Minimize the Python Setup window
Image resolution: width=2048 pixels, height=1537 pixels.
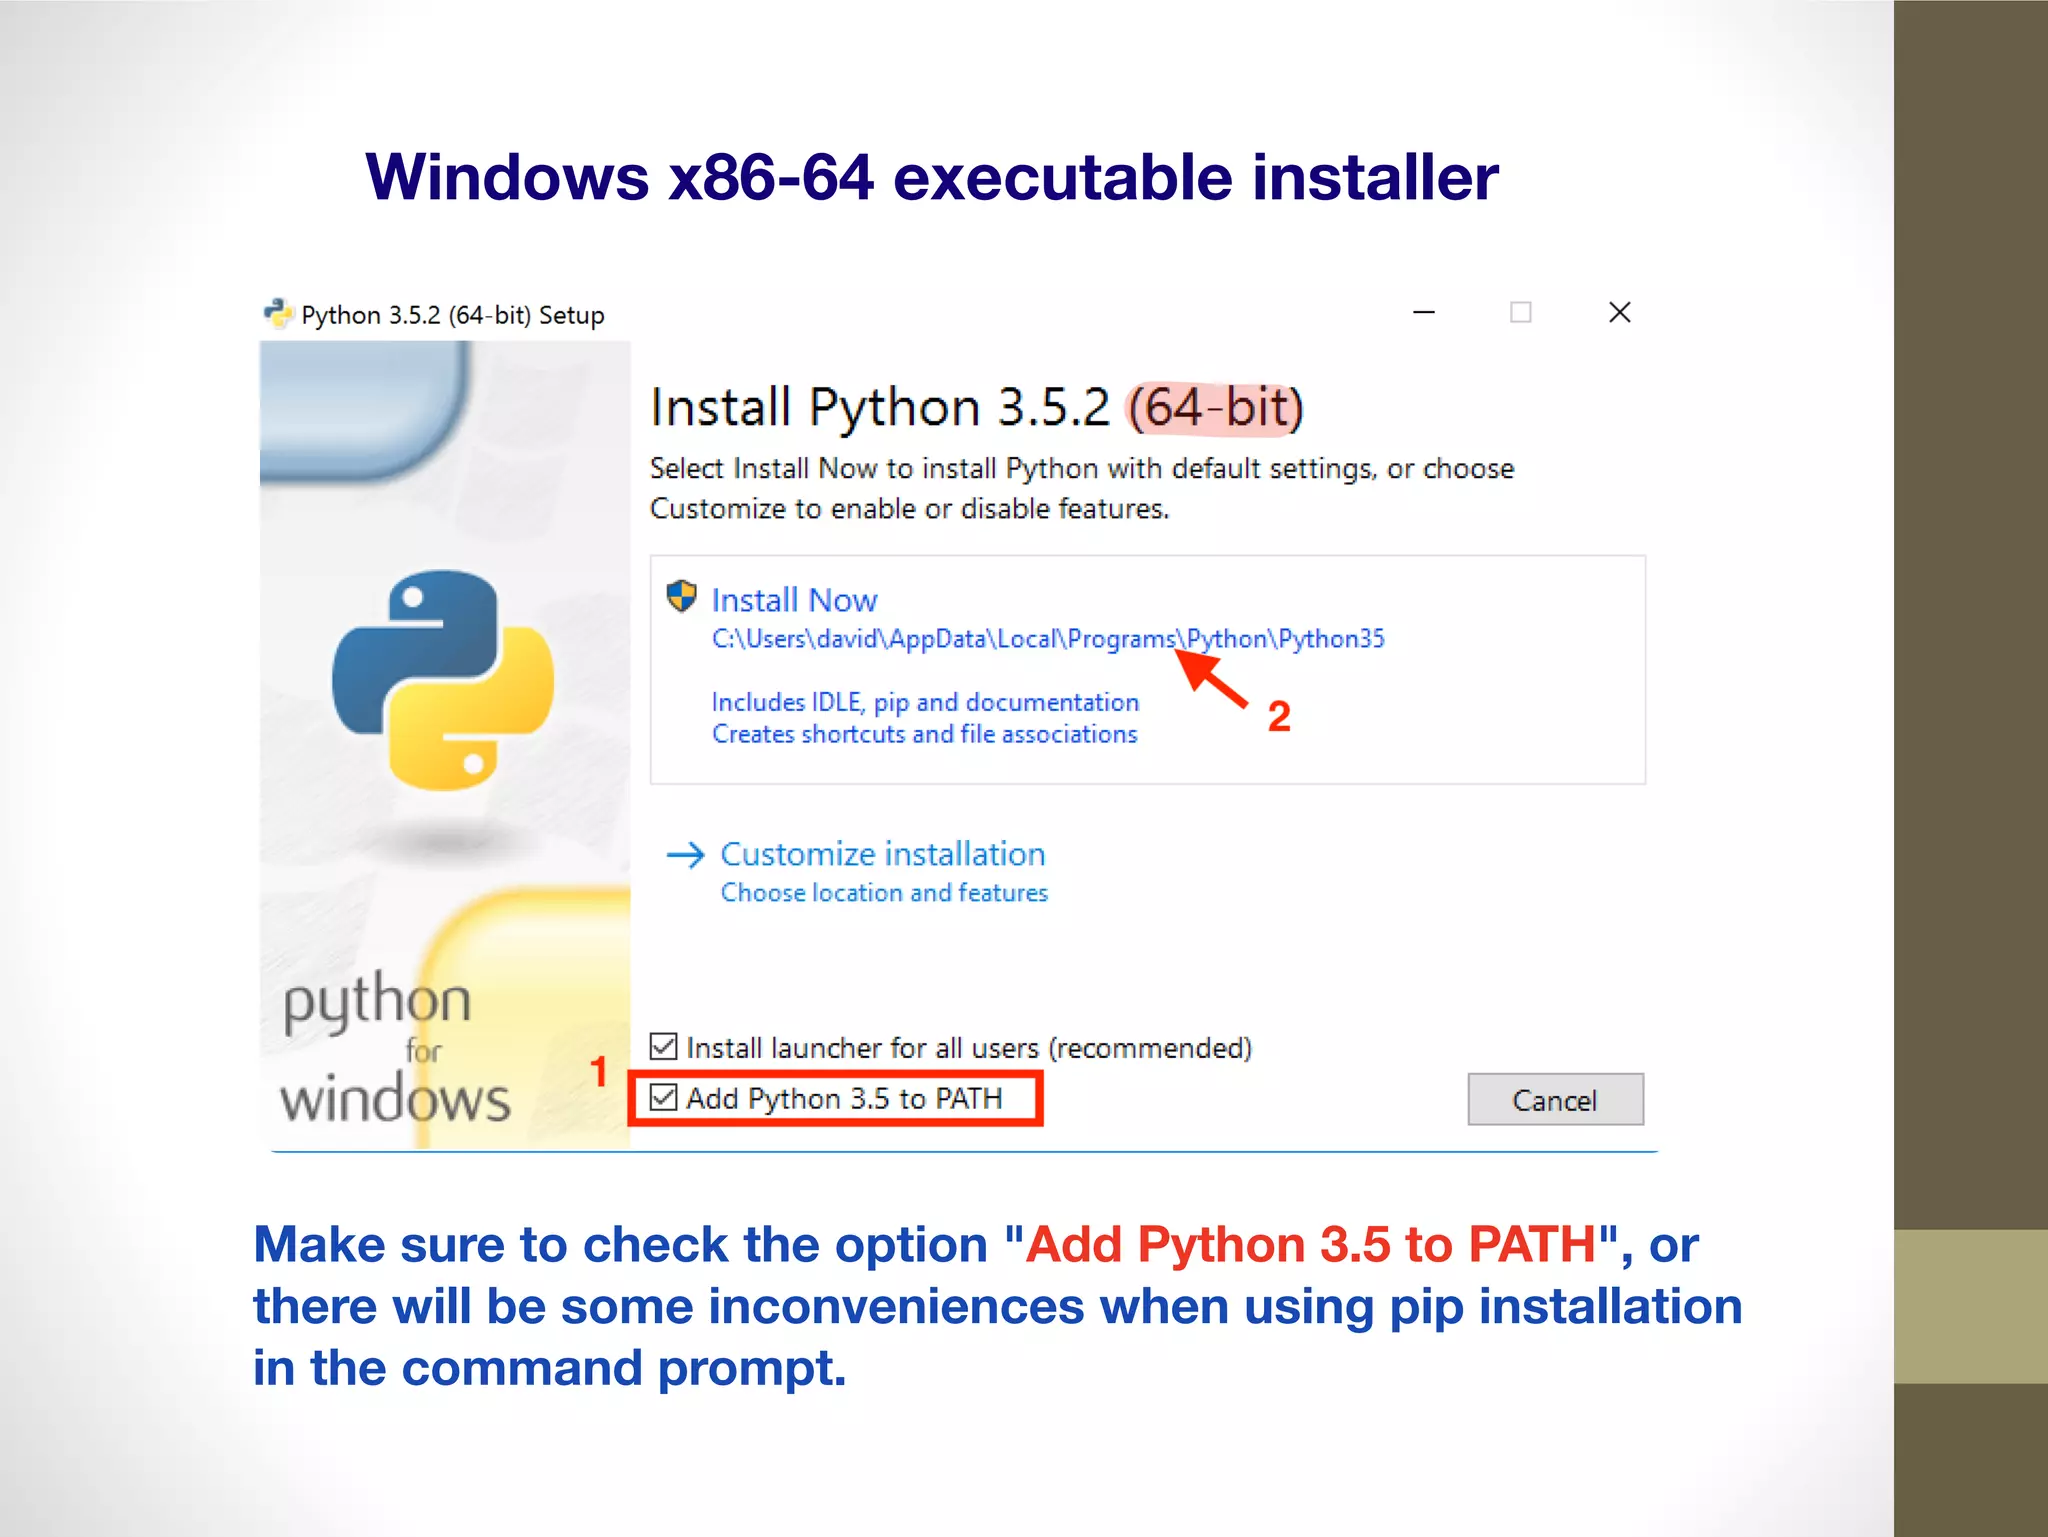point(1424,313)
